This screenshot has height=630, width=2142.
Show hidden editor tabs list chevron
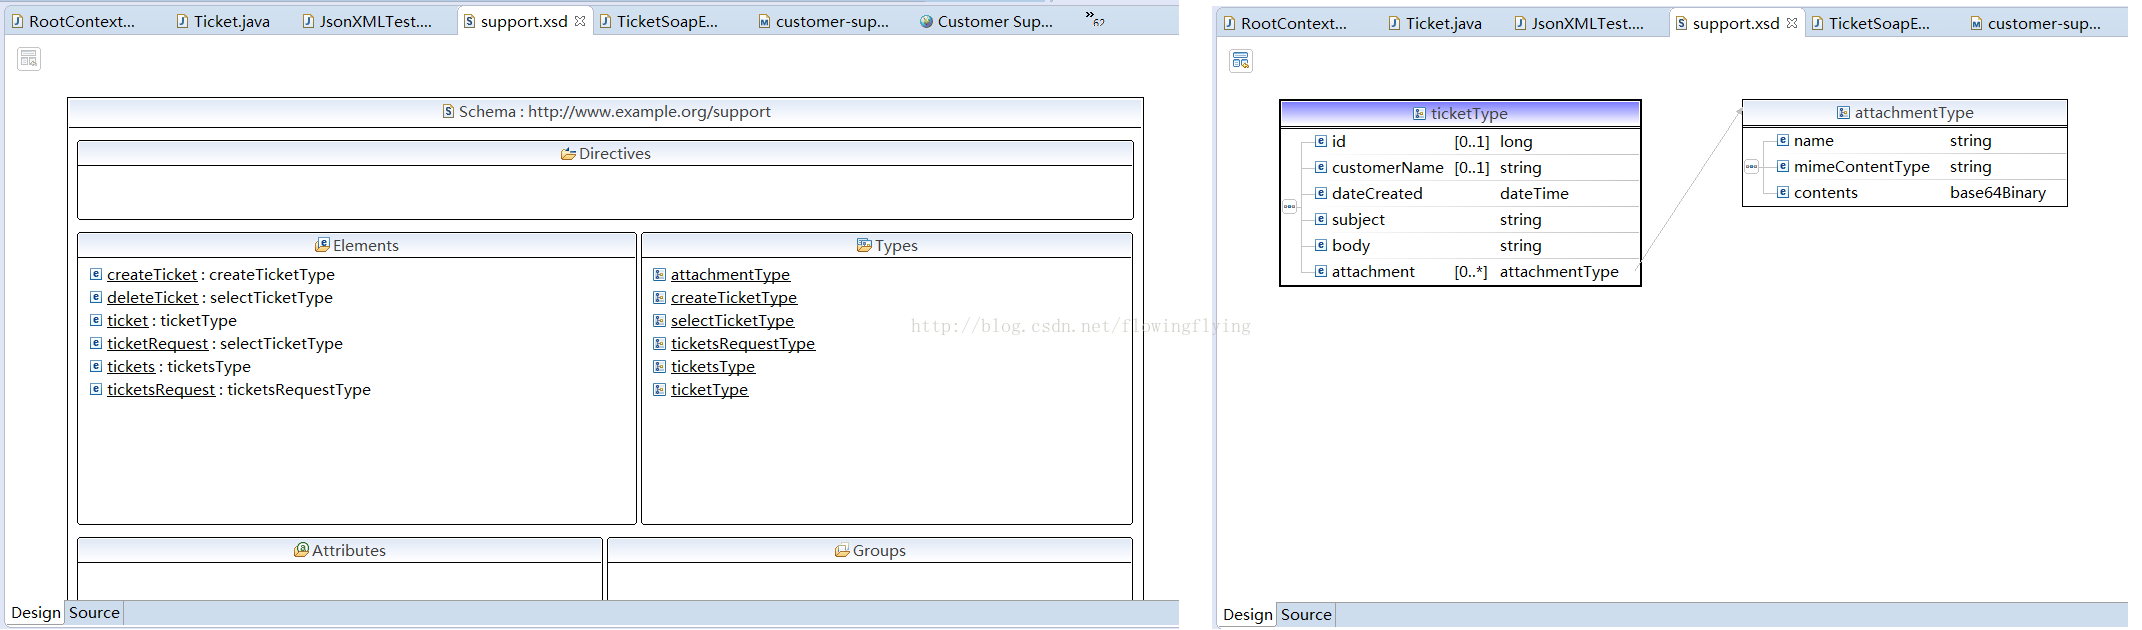pyautogui.click(x=1095, y=17)
